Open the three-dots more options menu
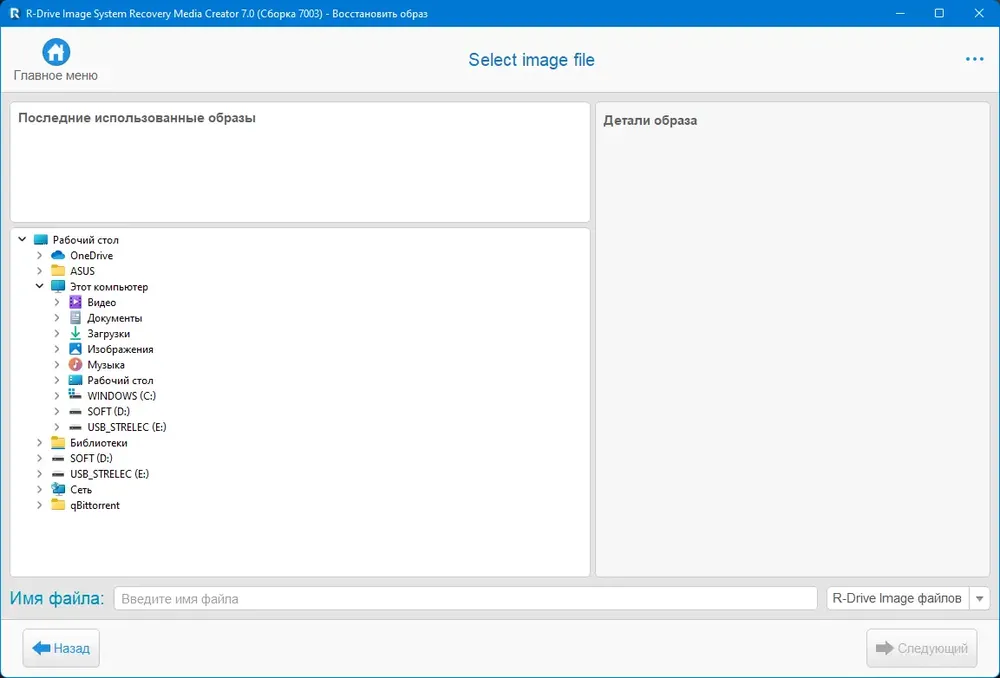 974,59
